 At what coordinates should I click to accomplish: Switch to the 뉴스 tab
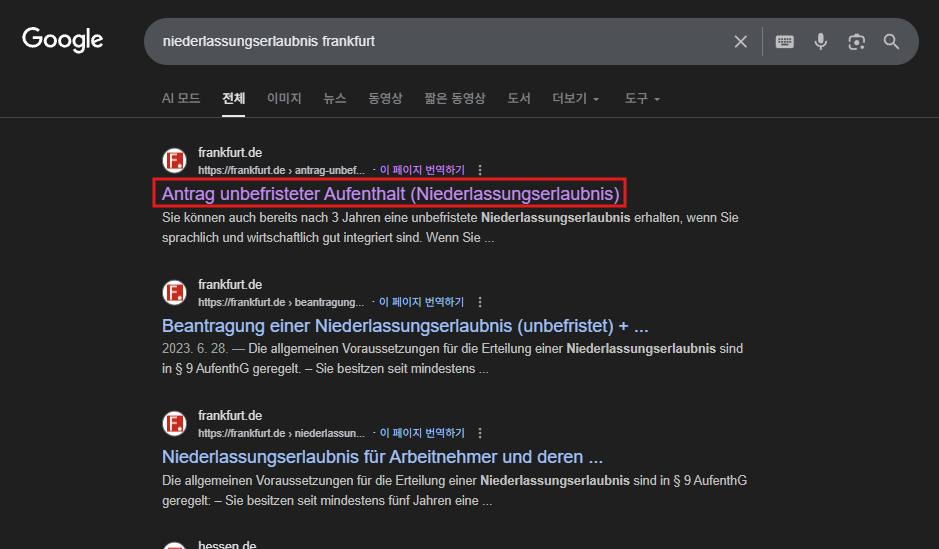(335, 98)
